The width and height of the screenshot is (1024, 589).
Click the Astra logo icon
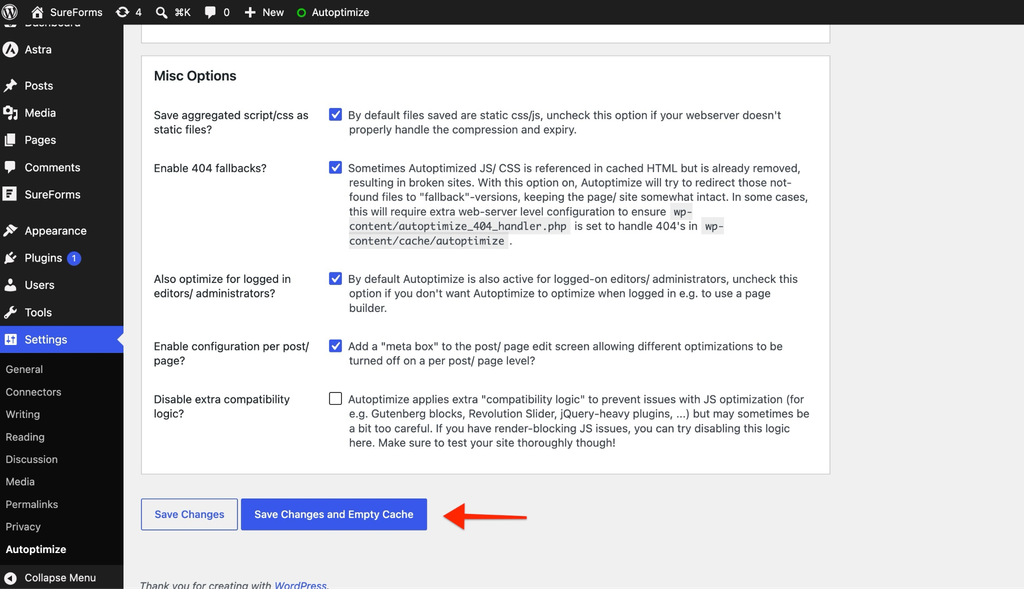pyautogui.click(x=10, y=50)
